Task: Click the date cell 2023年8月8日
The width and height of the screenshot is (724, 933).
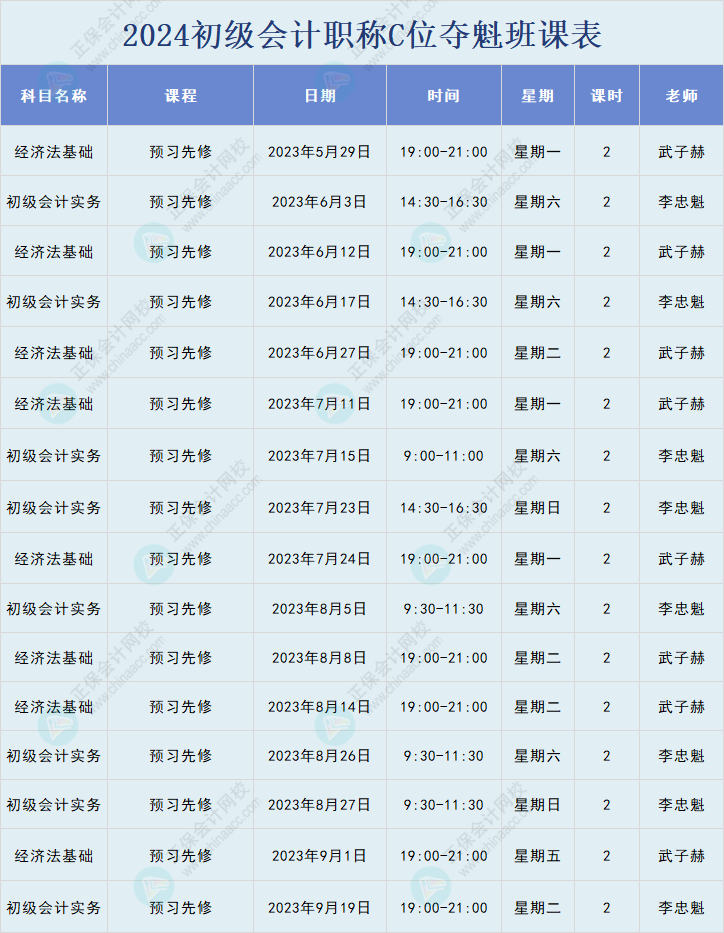Action: coord(319,658)
